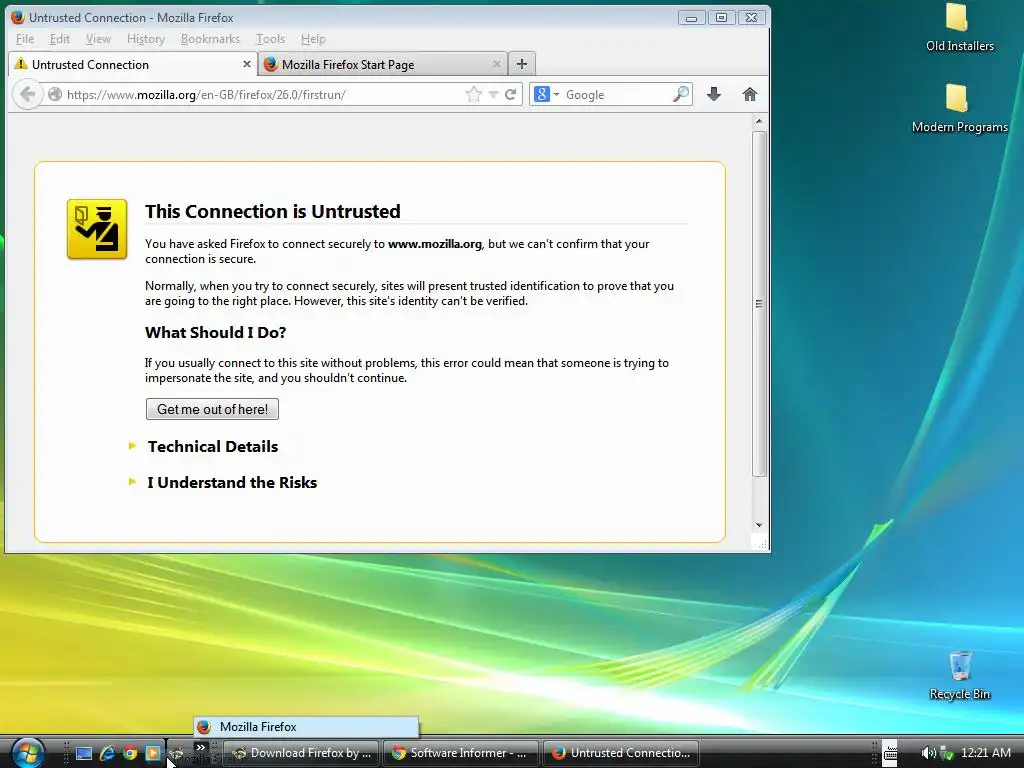
Task: Select the Recycle Bin icon
Action: pos(959,676)
